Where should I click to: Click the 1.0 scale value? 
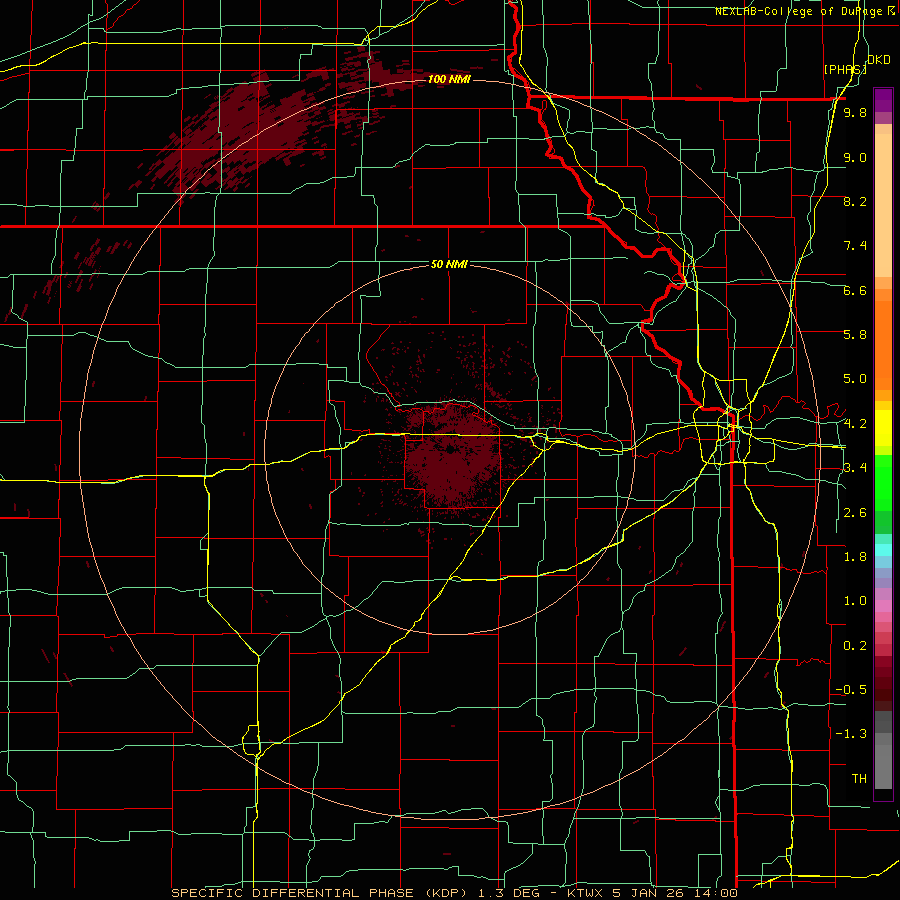(x=855, y=601)
